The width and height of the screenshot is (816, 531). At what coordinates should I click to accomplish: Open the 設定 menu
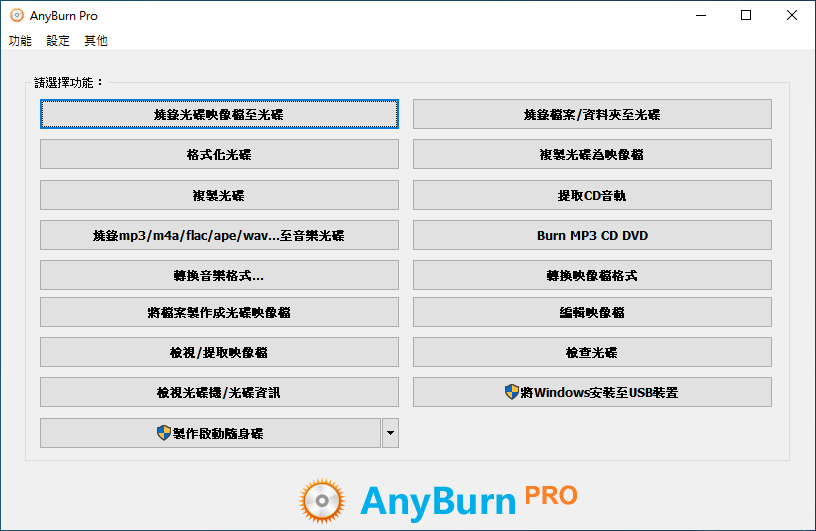[x=58, y=41]
